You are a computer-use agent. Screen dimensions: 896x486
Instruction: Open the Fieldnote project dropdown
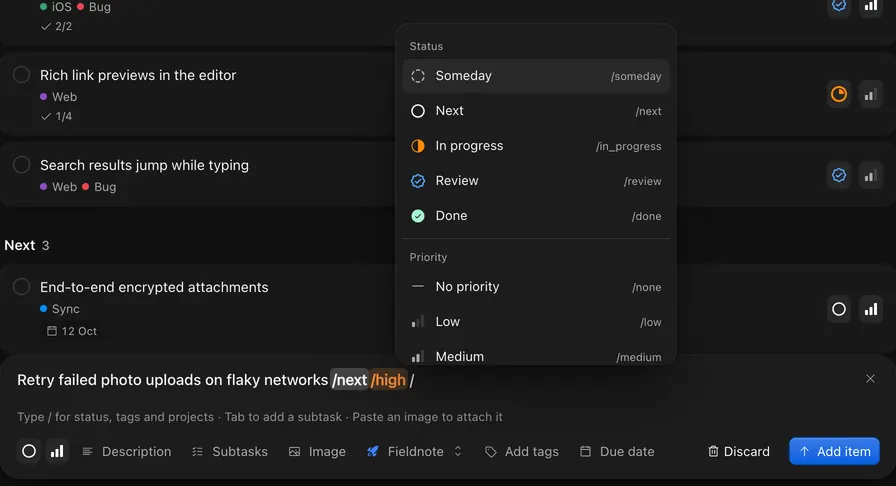coord(415,452)
